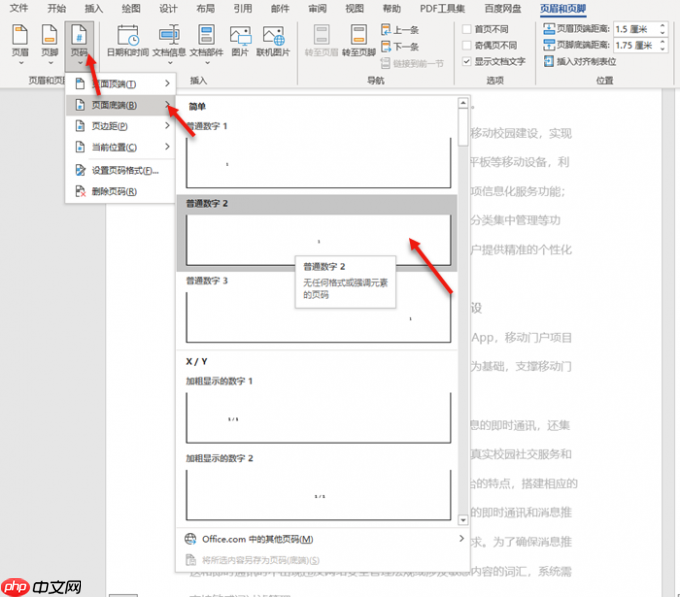This screenshot has width=680, height=597.
Task: Toggle 奇偶页不同 checkbox
Action: click(467, 45)
